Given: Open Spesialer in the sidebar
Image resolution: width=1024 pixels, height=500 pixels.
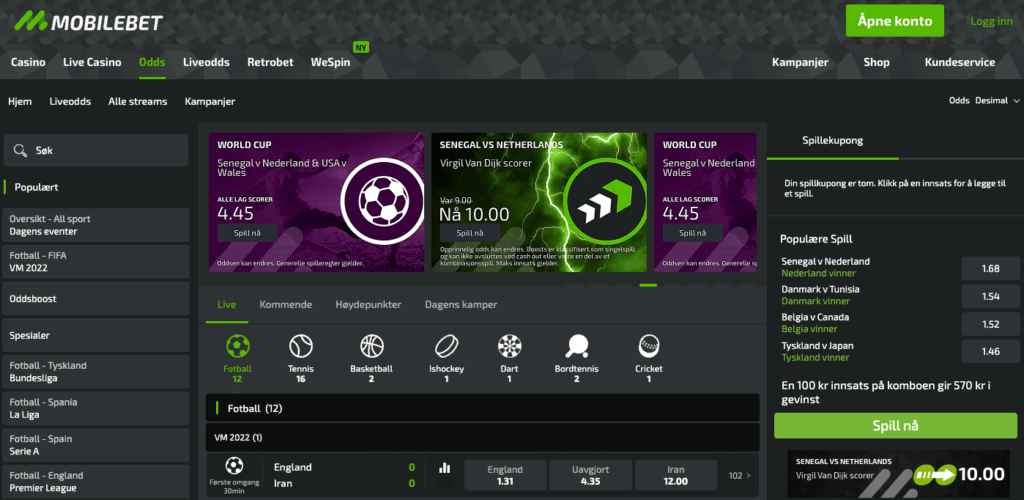Looking at the screenshot, I should click(96, 335).
